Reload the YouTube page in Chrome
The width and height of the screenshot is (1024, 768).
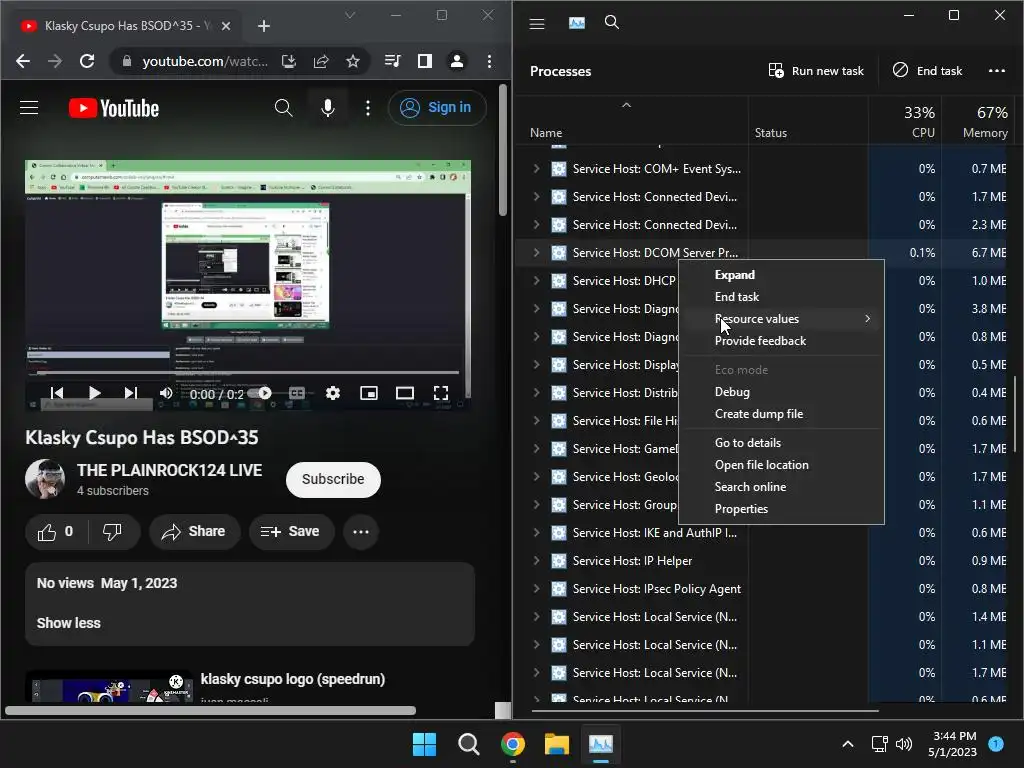(x=87, y=61)
